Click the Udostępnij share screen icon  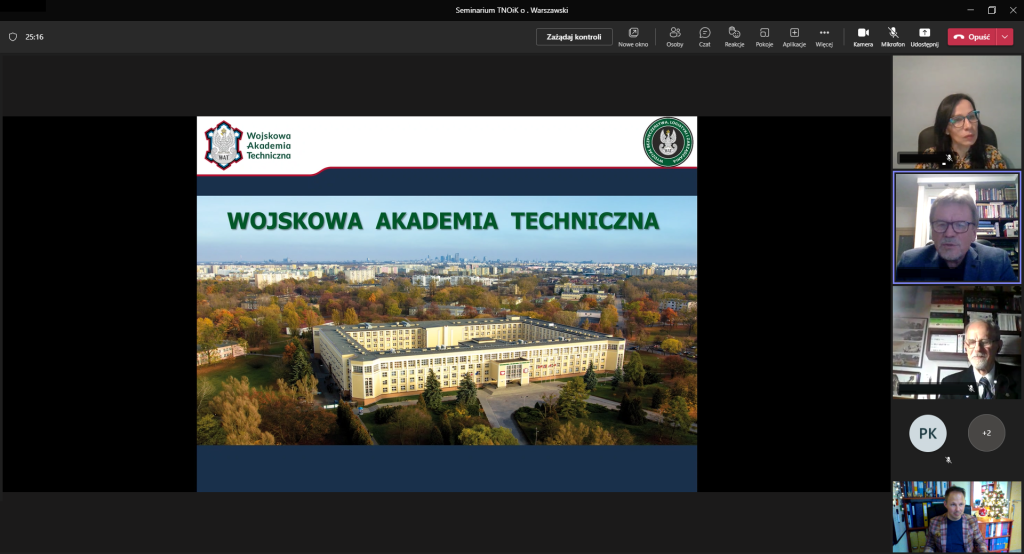[x=924, y=36]
